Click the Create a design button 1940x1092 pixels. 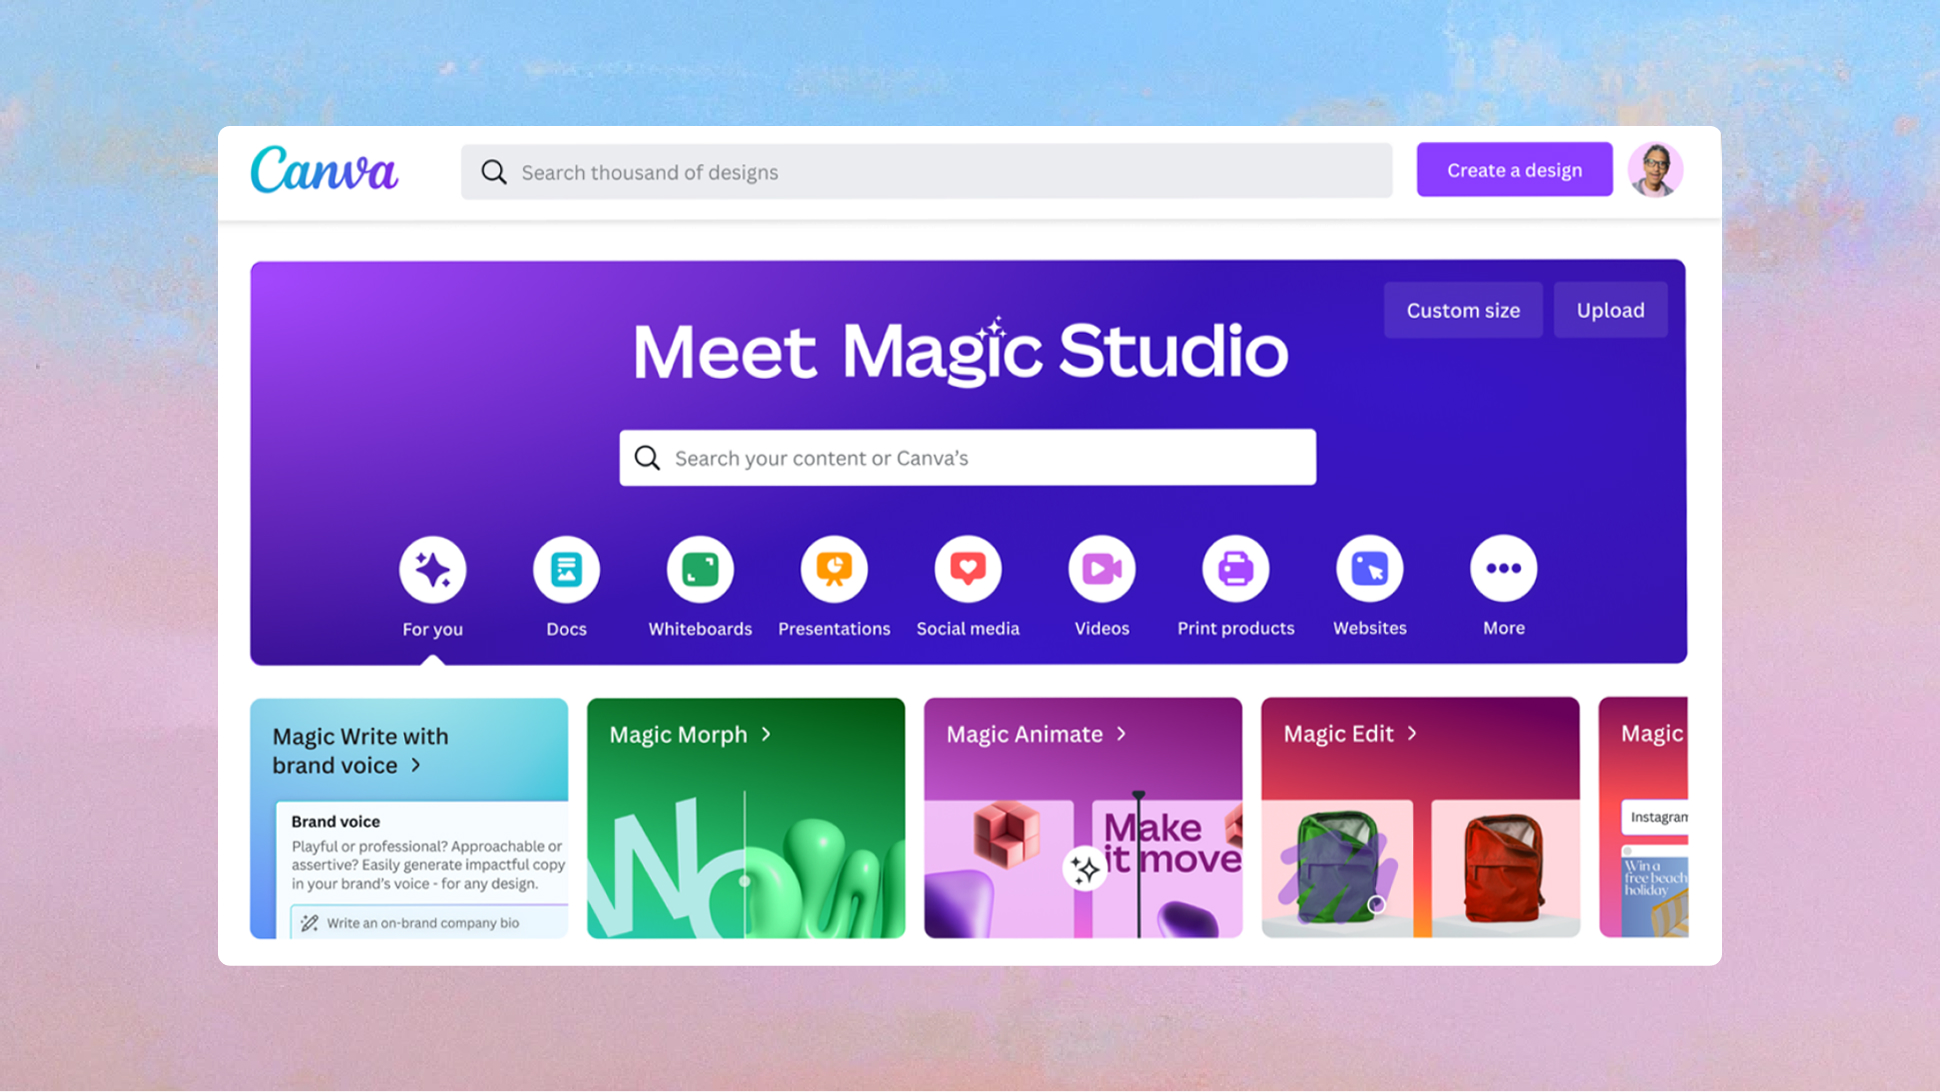tap(1515, 169)
